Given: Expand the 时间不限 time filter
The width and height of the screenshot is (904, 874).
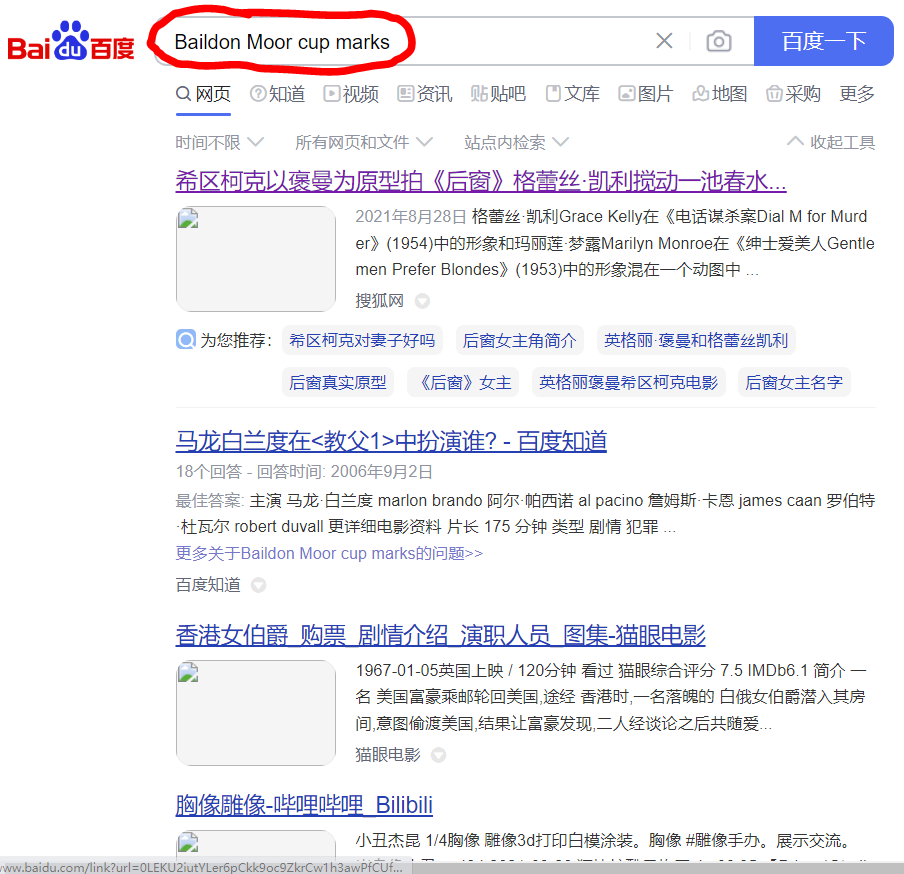Looking at the screenshot, I should pos(220,142).
